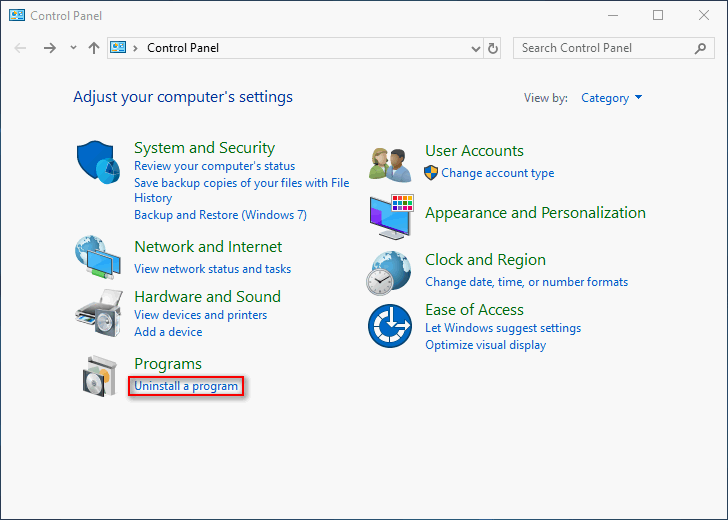Open Network and Internet category
Screen dimensions: 728x520
coord(208,247)
